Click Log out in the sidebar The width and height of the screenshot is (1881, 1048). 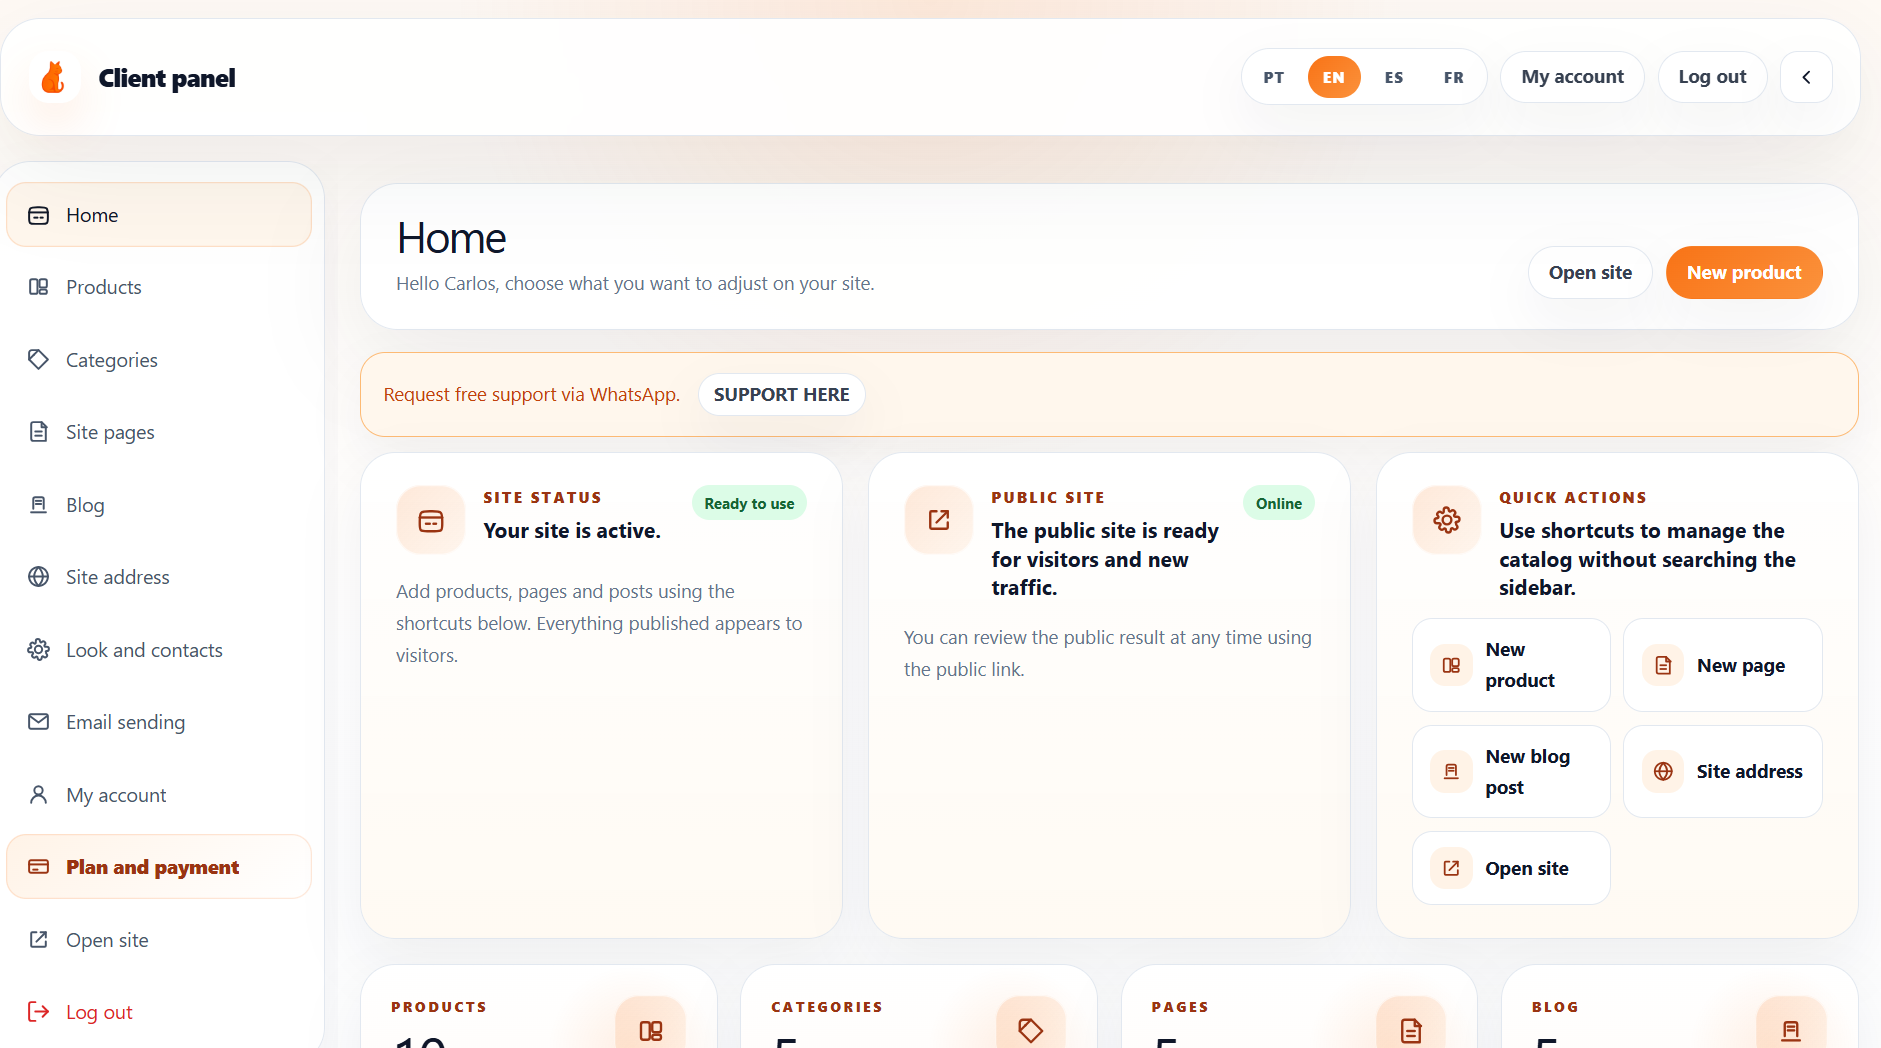tap(159, 1012)
